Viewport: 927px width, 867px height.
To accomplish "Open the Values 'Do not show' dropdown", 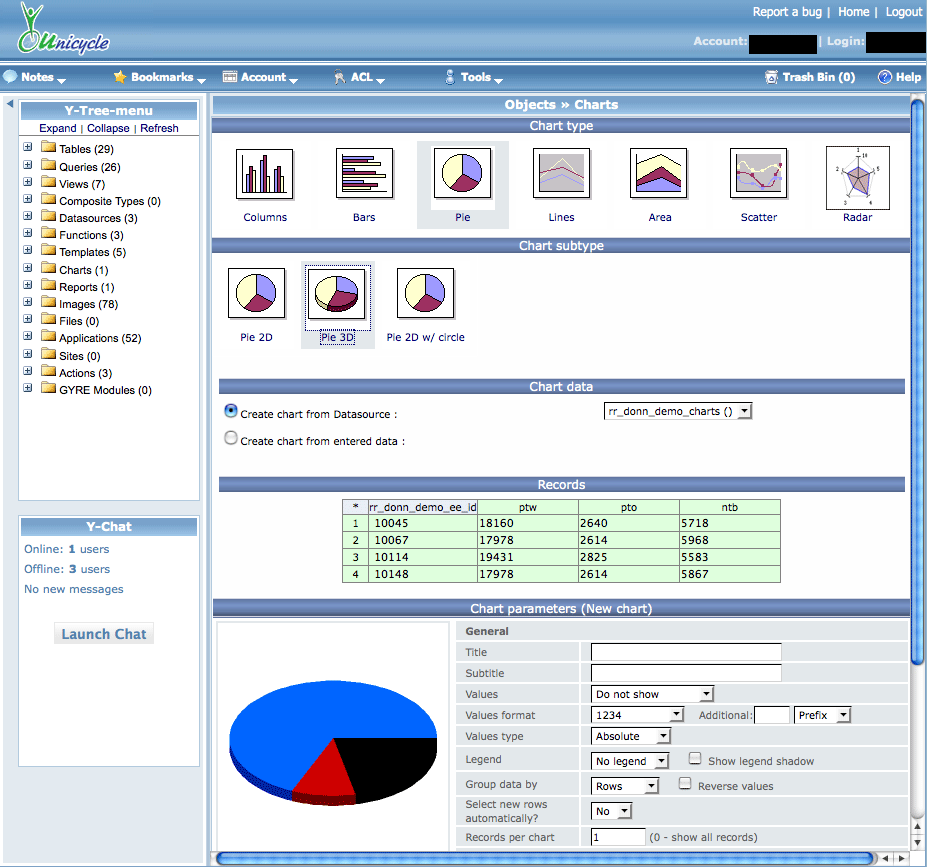I will 652,694.
